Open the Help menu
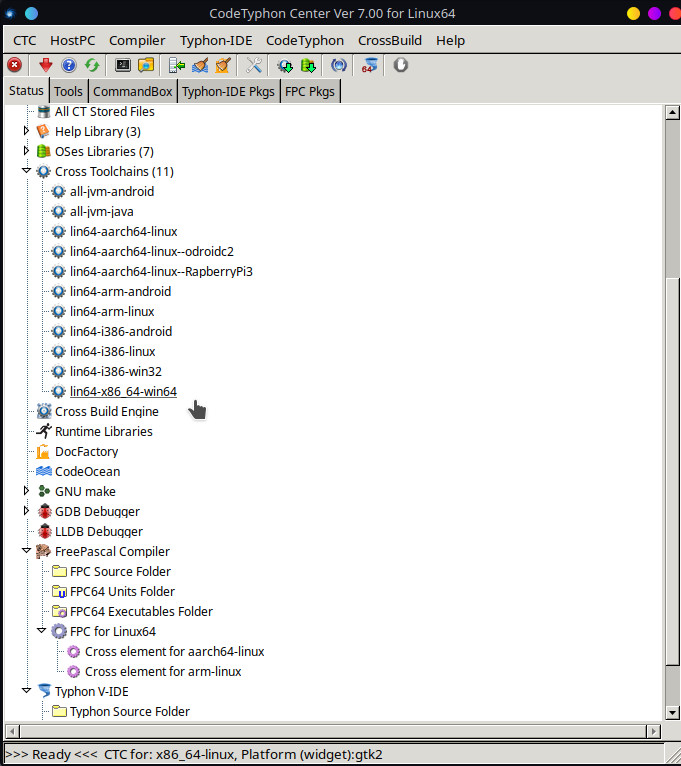The width and height of the screenshot is (681, 766). pyautogui.click(x=450, y=41)
